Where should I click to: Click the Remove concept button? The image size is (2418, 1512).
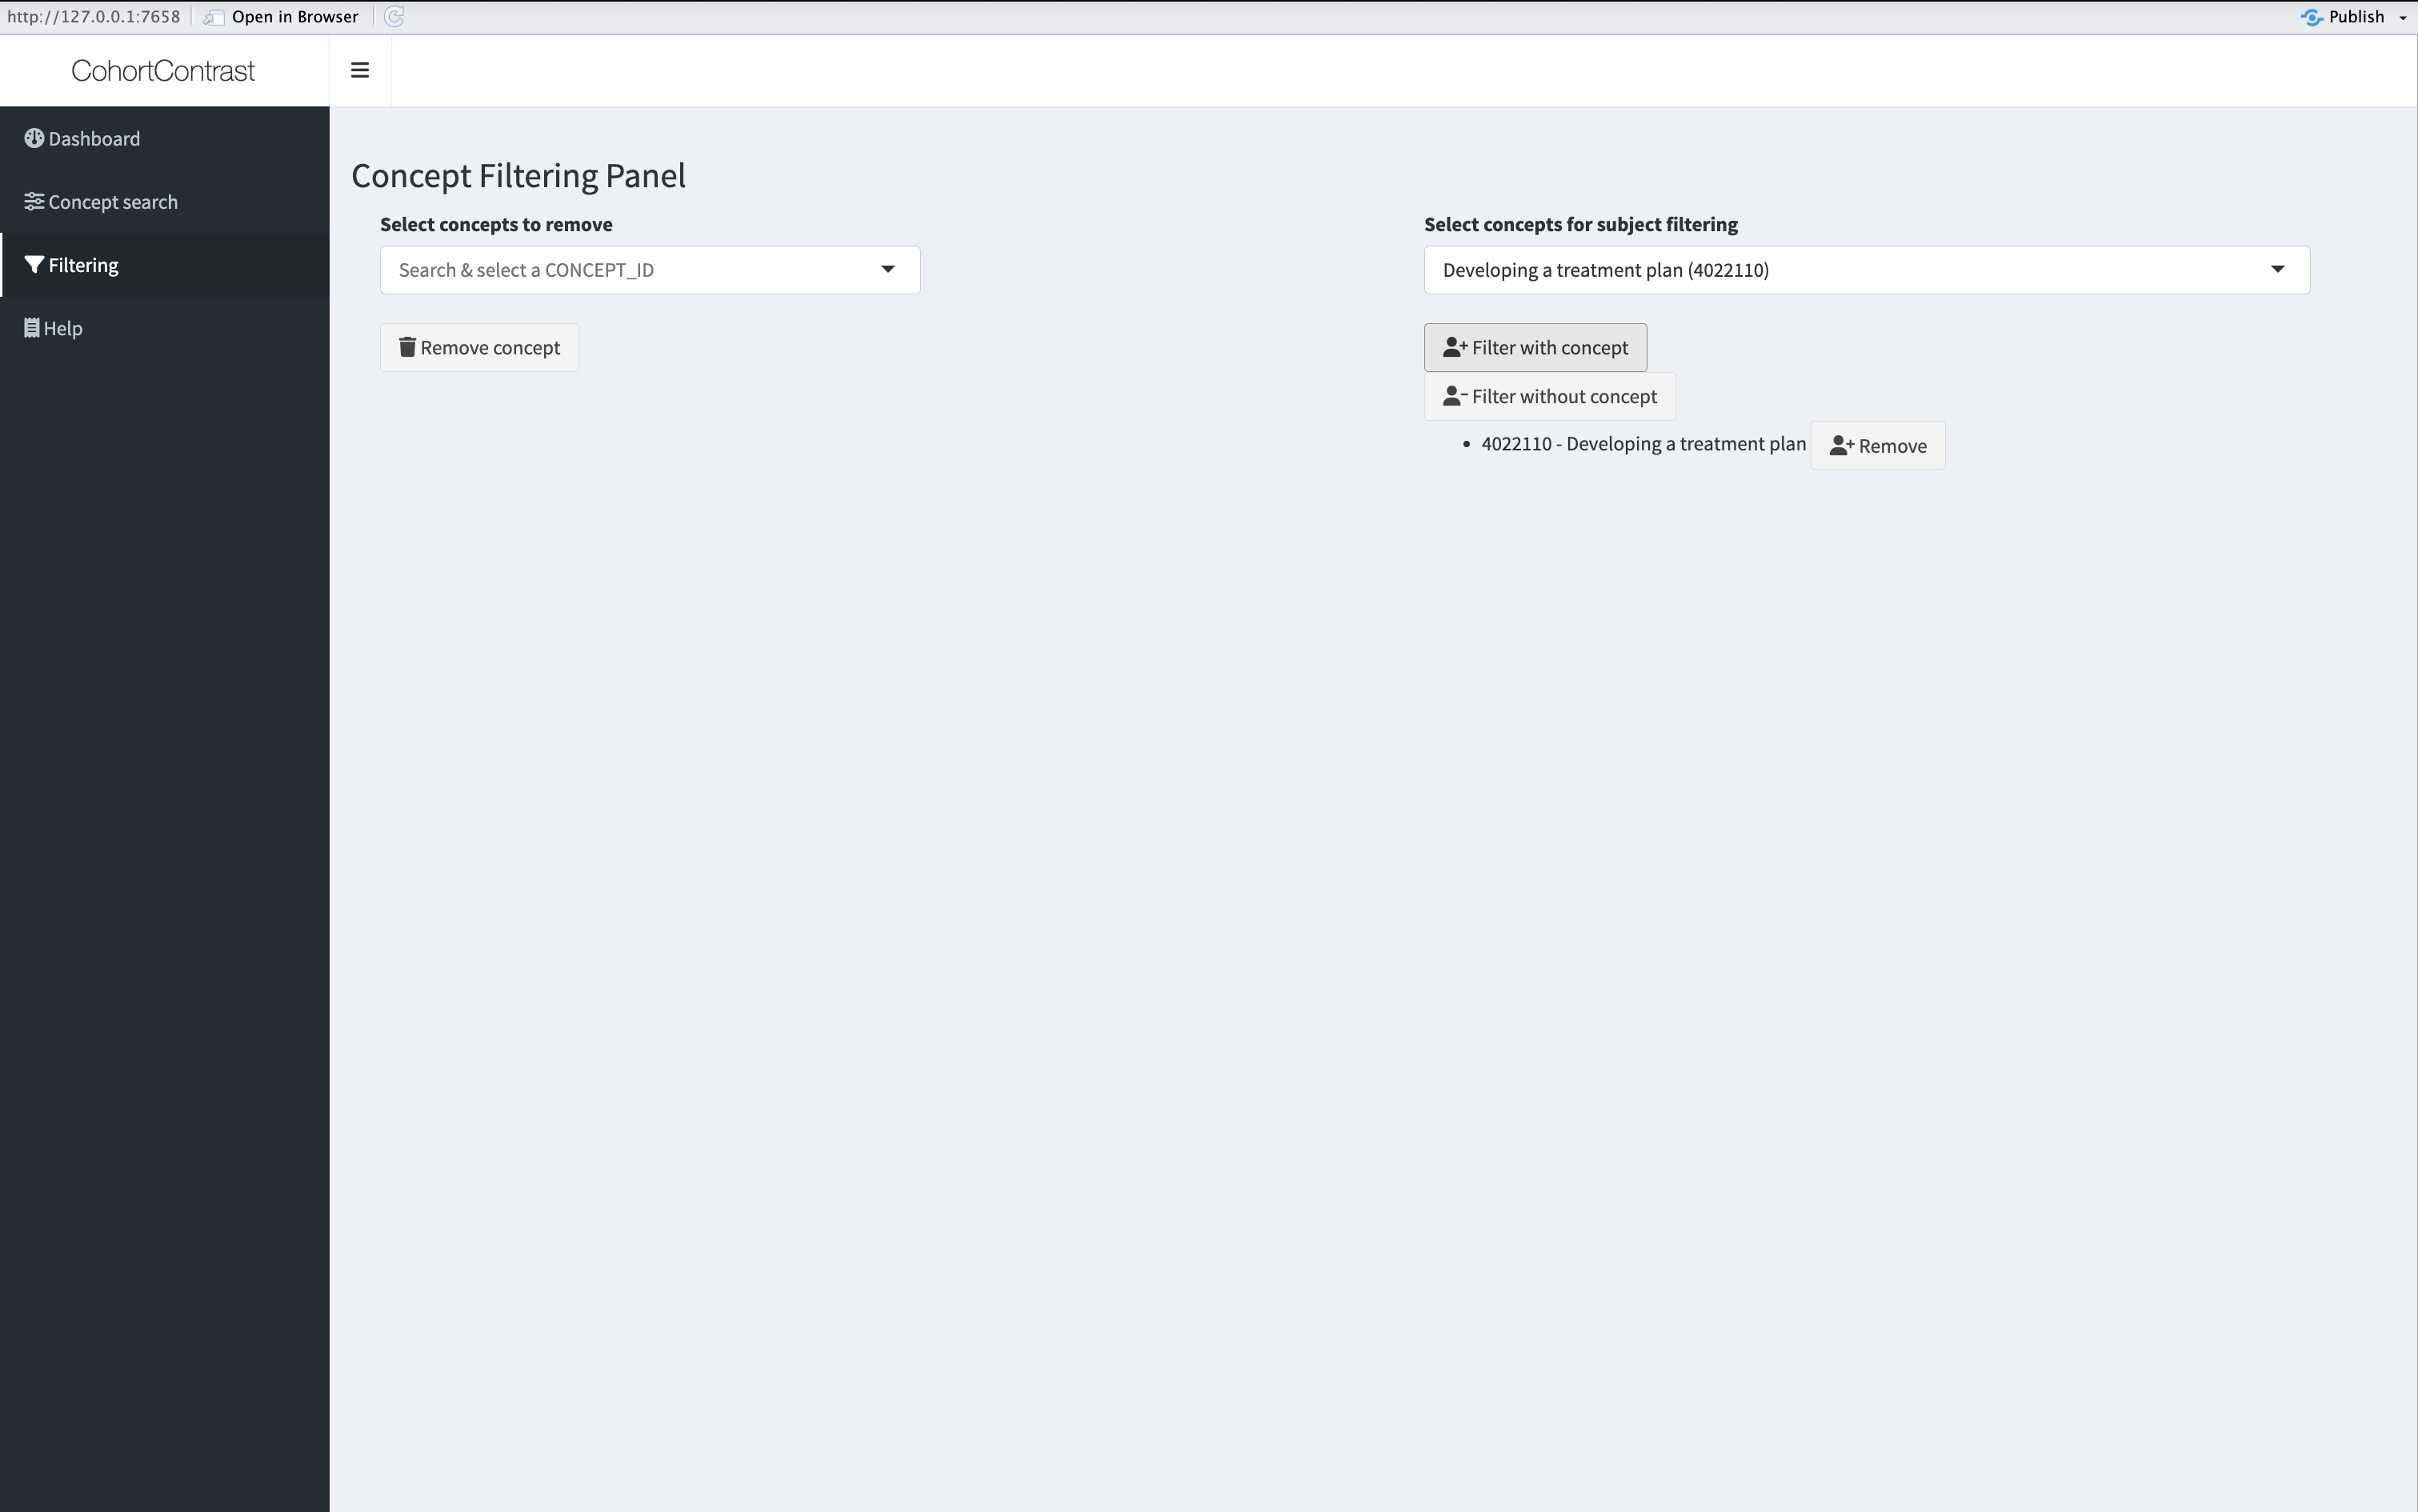tap(479, 346)
